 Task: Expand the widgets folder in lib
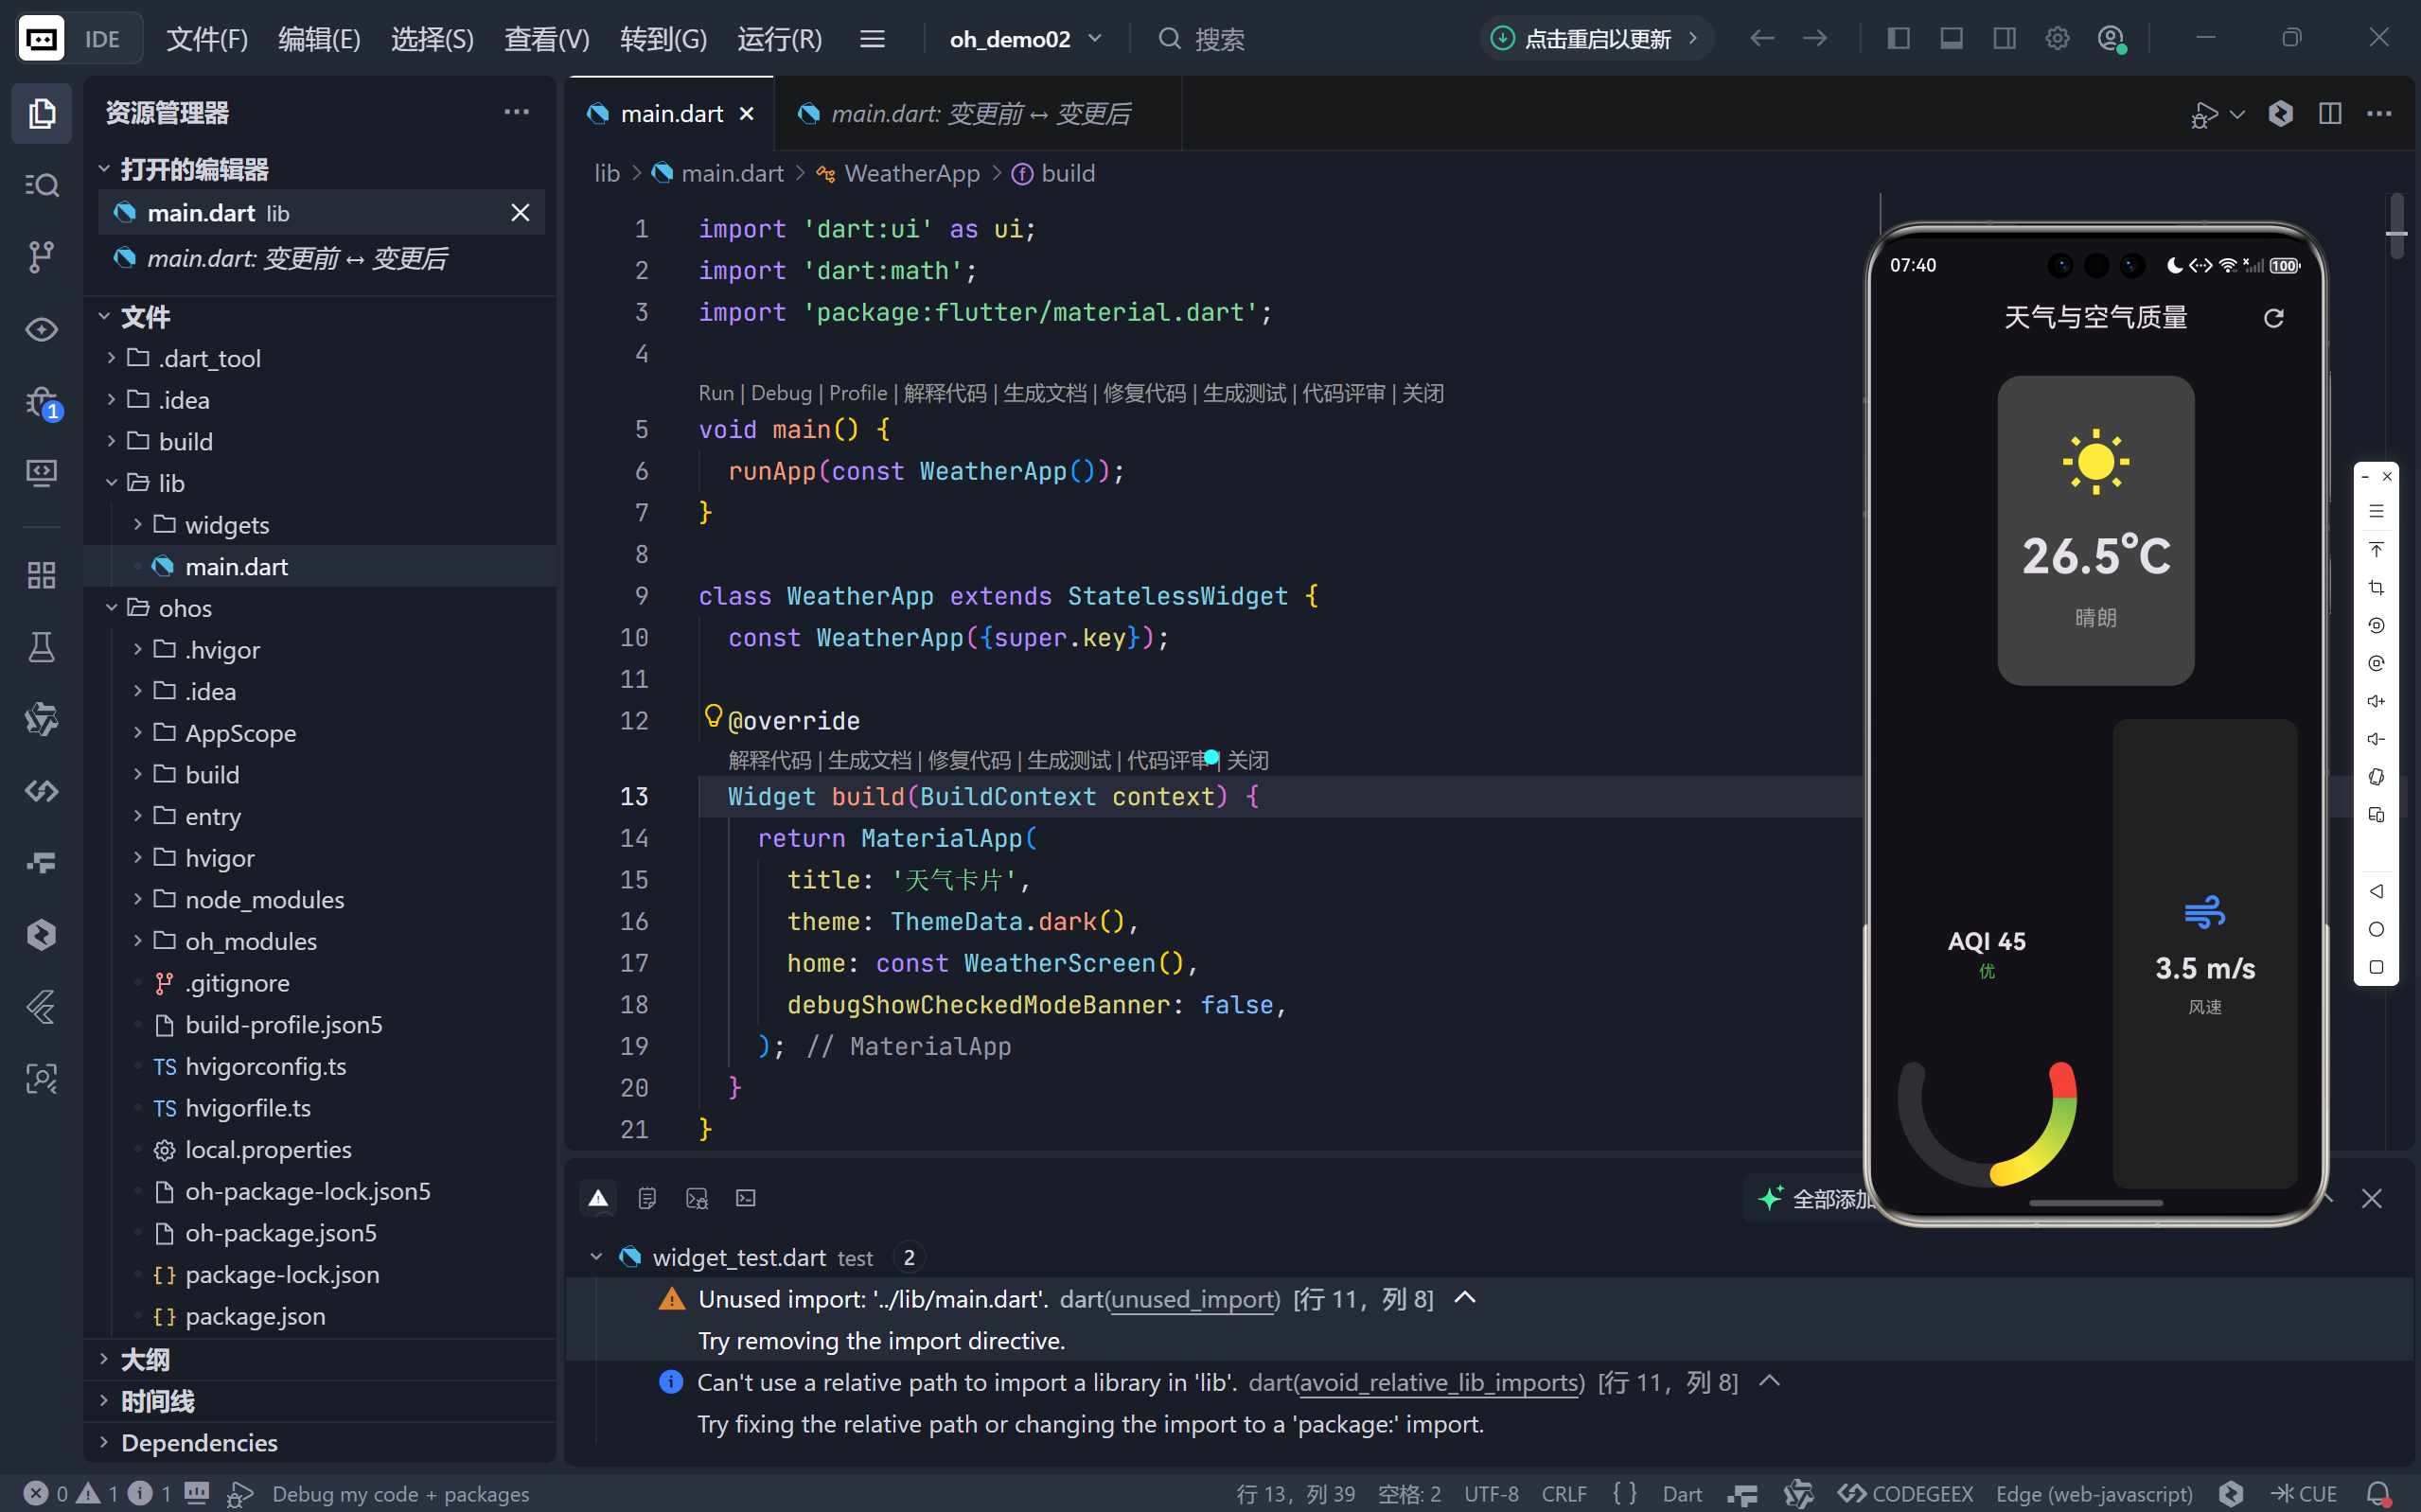[226, 525]
